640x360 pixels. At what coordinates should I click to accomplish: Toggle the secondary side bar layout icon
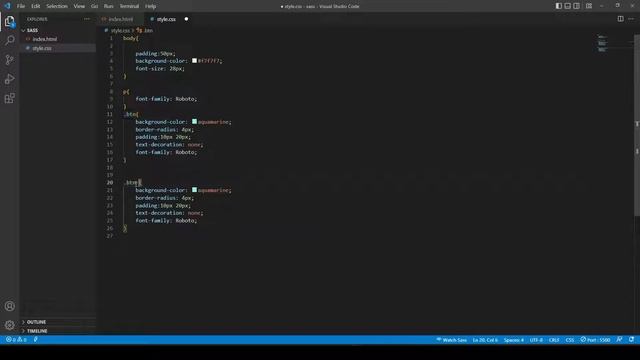[x=576, y=6]
